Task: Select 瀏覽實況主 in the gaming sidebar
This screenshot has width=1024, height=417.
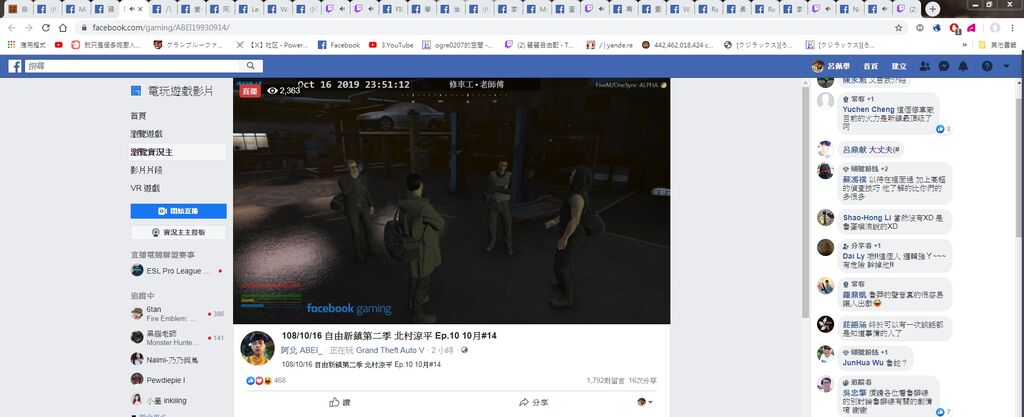Action: [178, 152]
